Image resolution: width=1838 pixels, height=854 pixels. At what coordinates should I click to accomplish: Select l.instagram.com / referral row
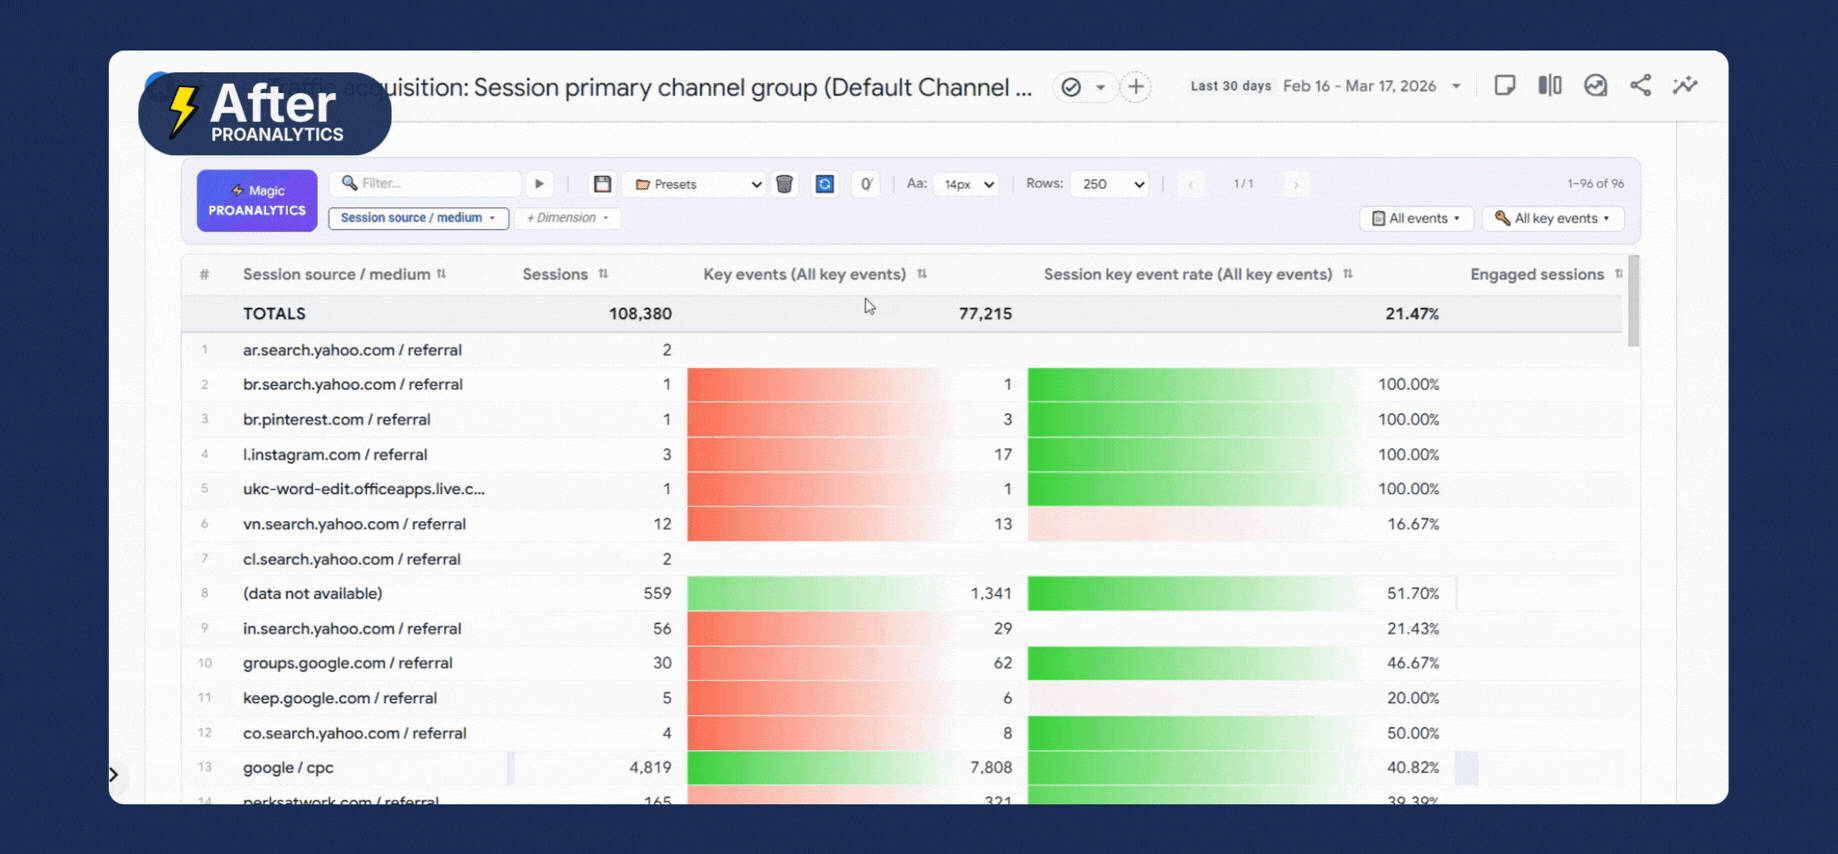pos(902,454)
